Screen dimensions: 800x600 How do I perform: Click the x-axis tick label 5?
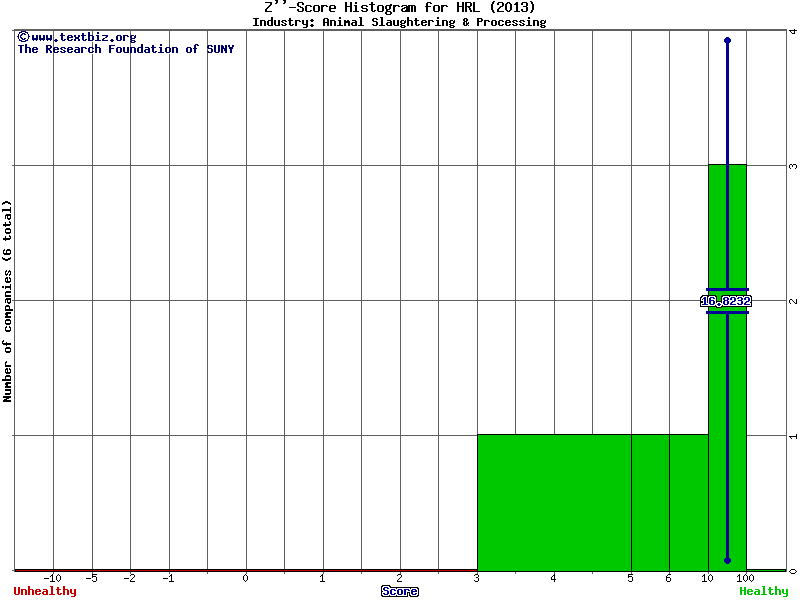[x=631, y=578]
